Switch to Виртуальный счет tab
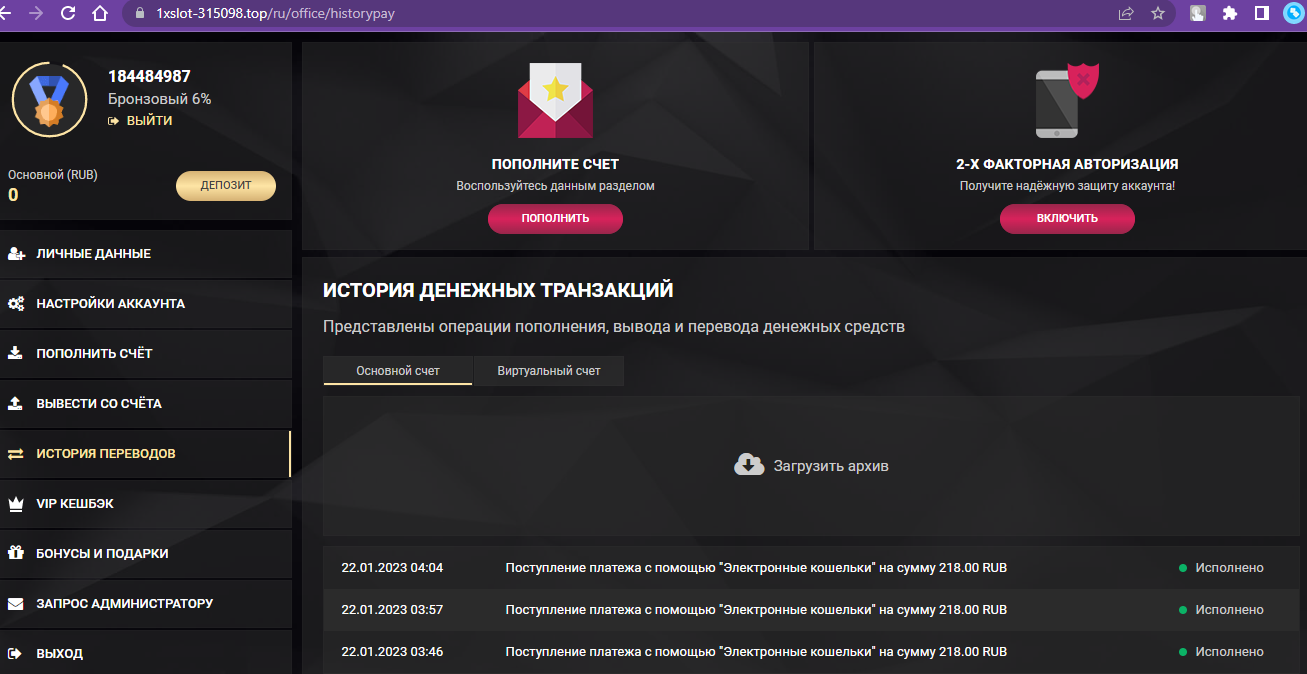This screenshot has width=1307, height=674. (549, 370)
